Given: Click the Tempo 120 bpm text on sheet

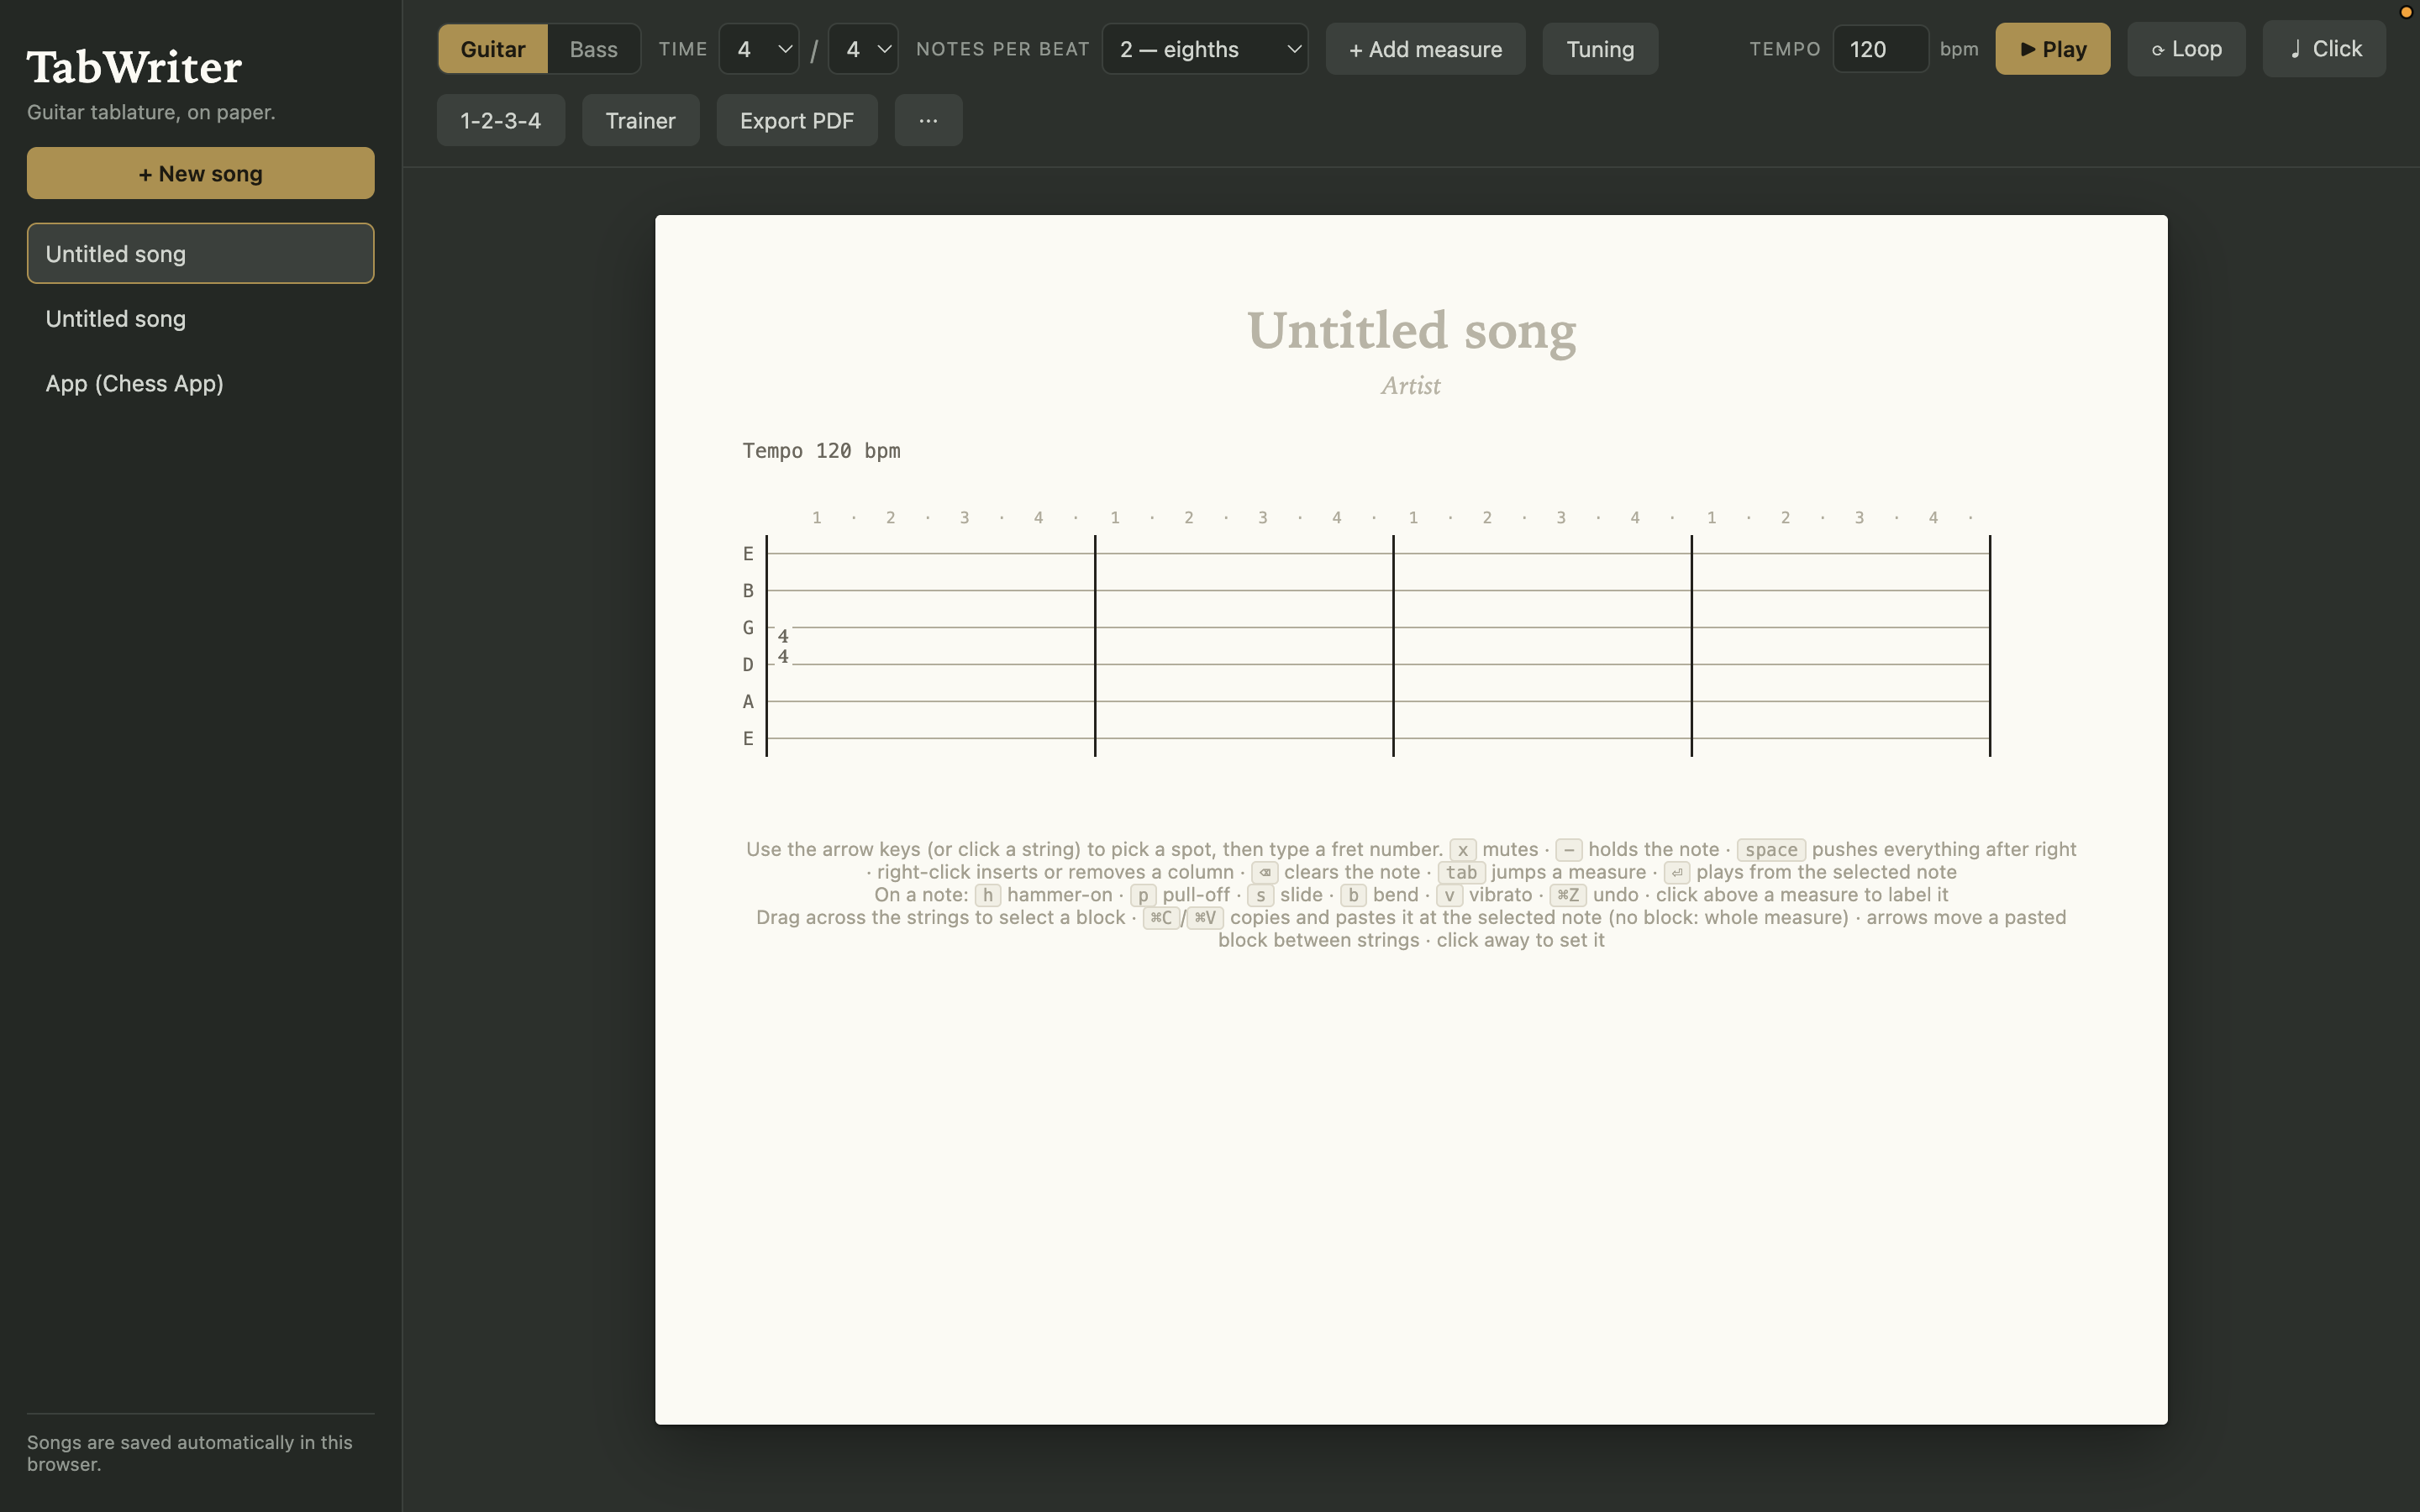Looking at the screenshot, I should coord(821,451).
